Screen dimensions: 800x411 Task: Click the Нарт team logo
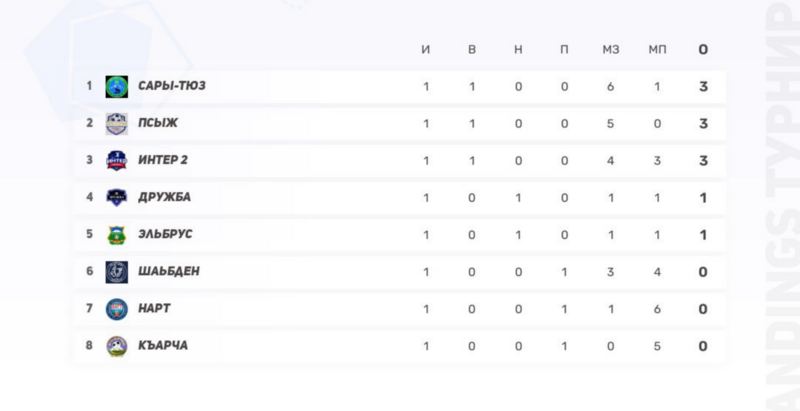tap(117, 309)
